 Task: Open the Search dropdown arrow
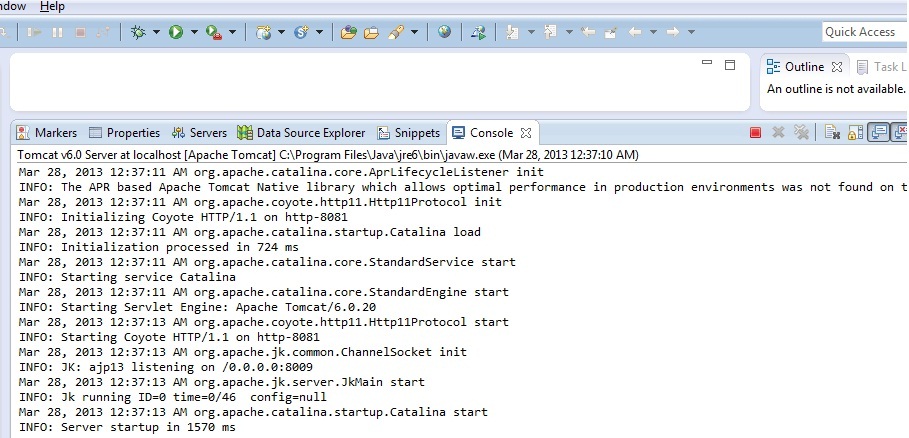pyautogui.click(x=414, y=32)
